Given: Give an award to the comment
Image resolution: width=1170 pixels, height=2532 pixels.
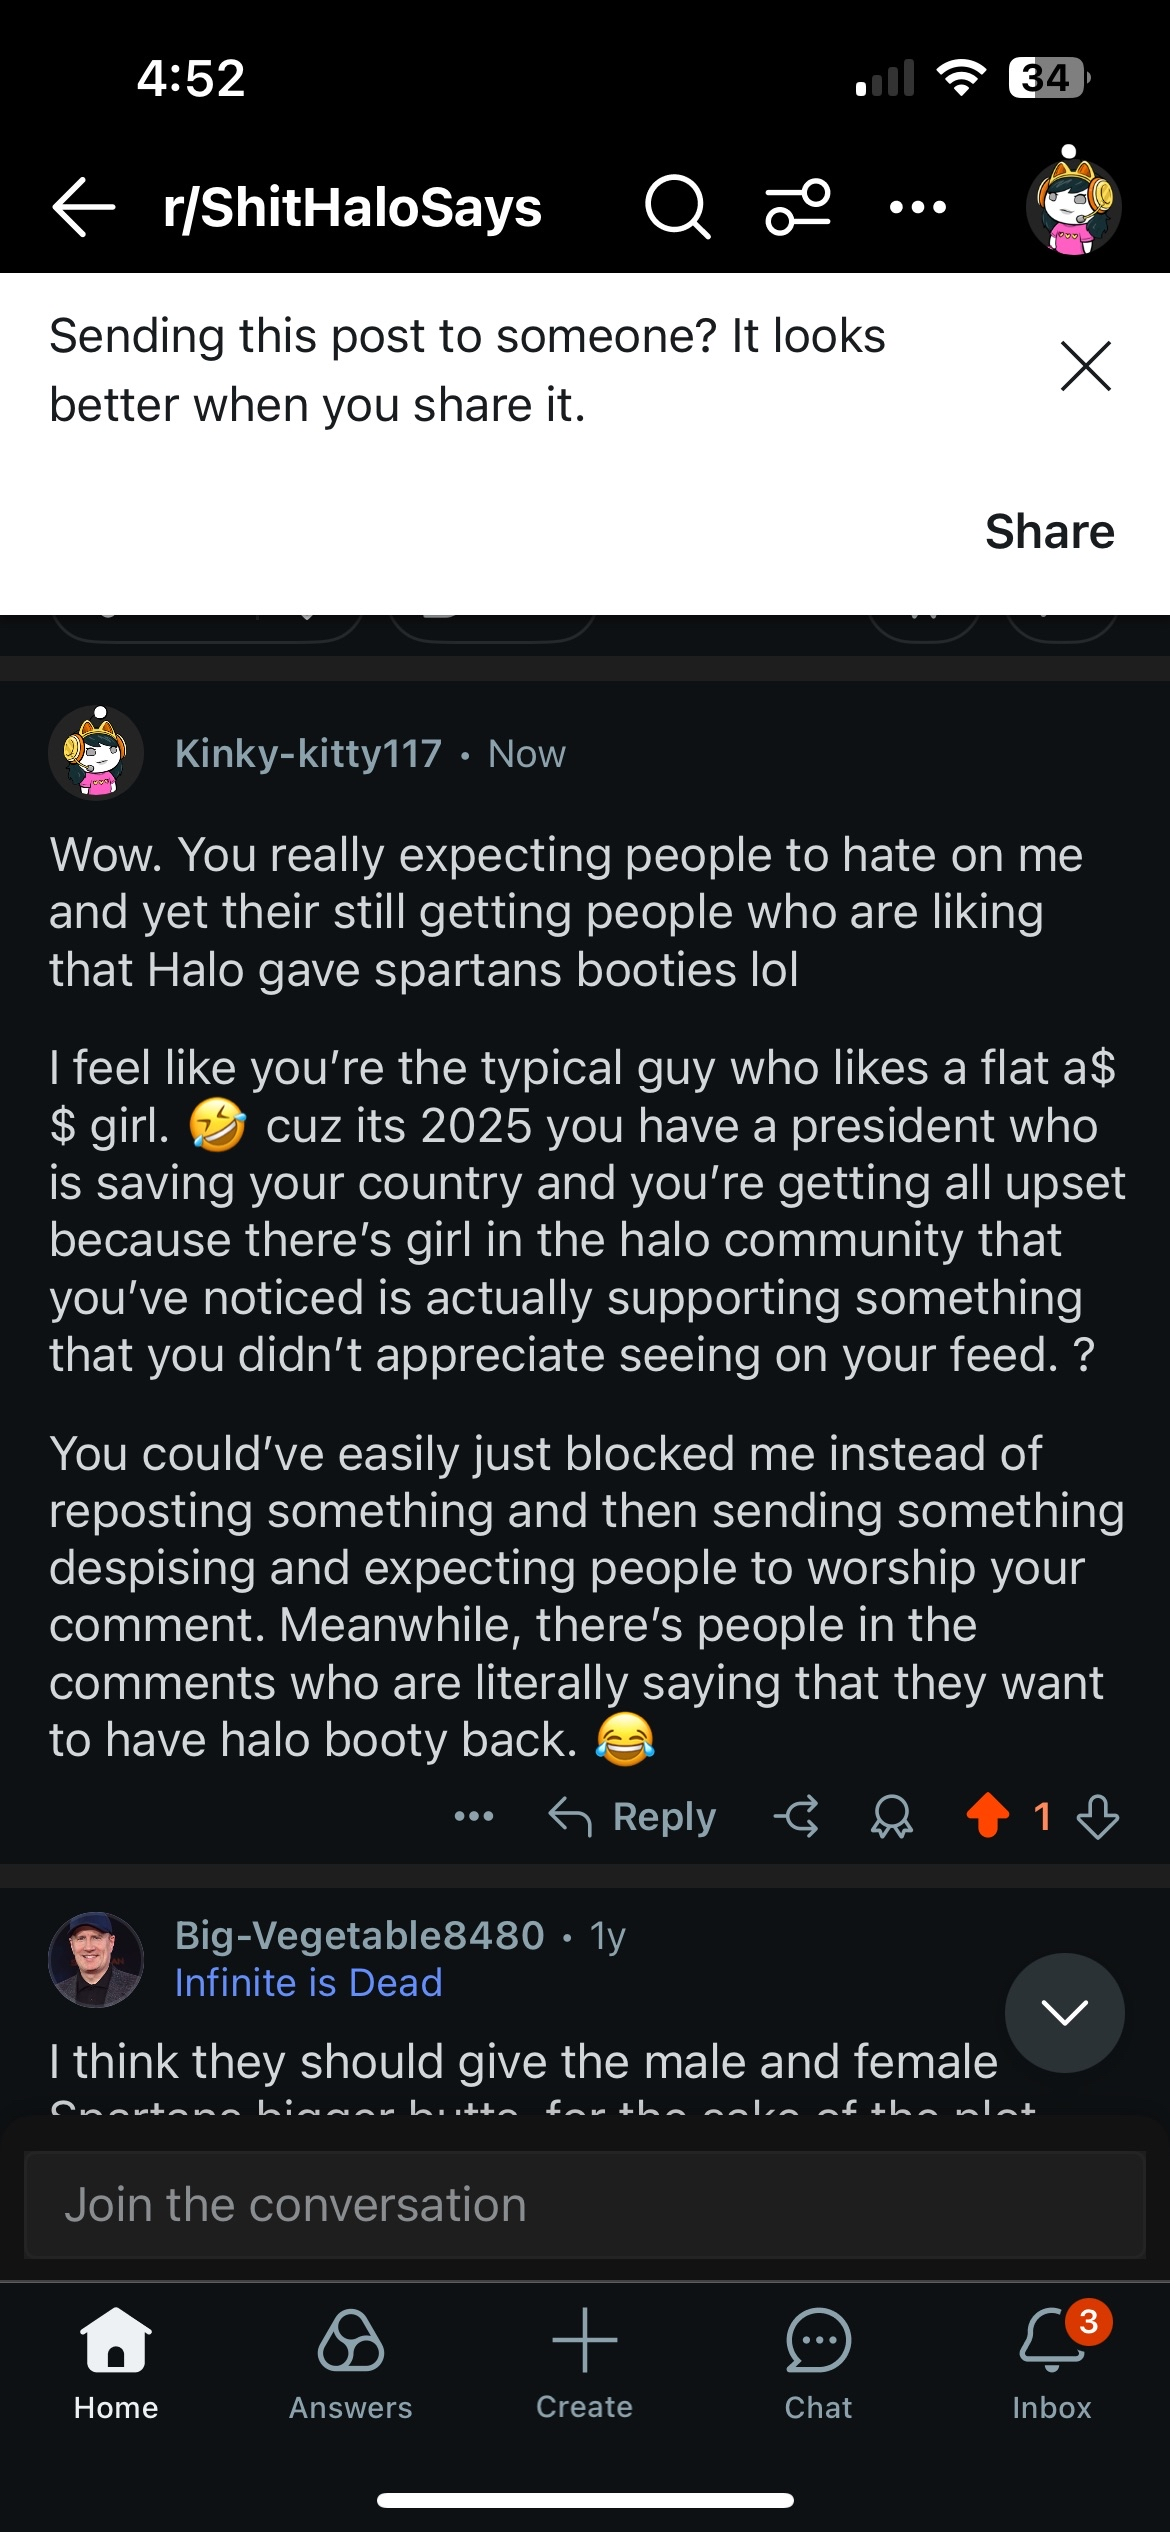Looking at the screenshot, I should (x=891, y=1816).
